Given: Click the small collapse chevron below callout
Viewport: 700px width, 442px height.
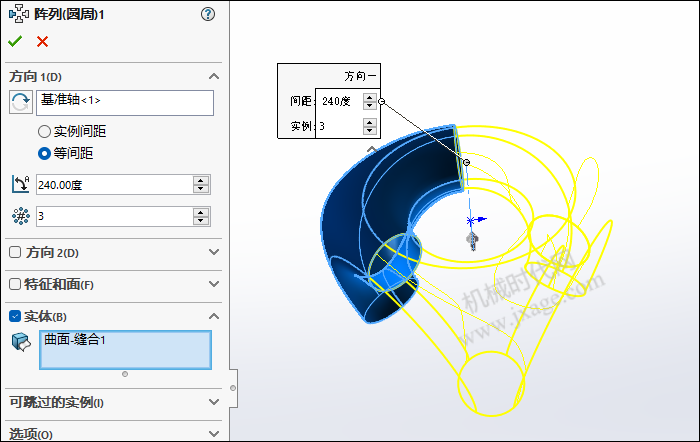Looking at the screenshot, I should [371, 149].
